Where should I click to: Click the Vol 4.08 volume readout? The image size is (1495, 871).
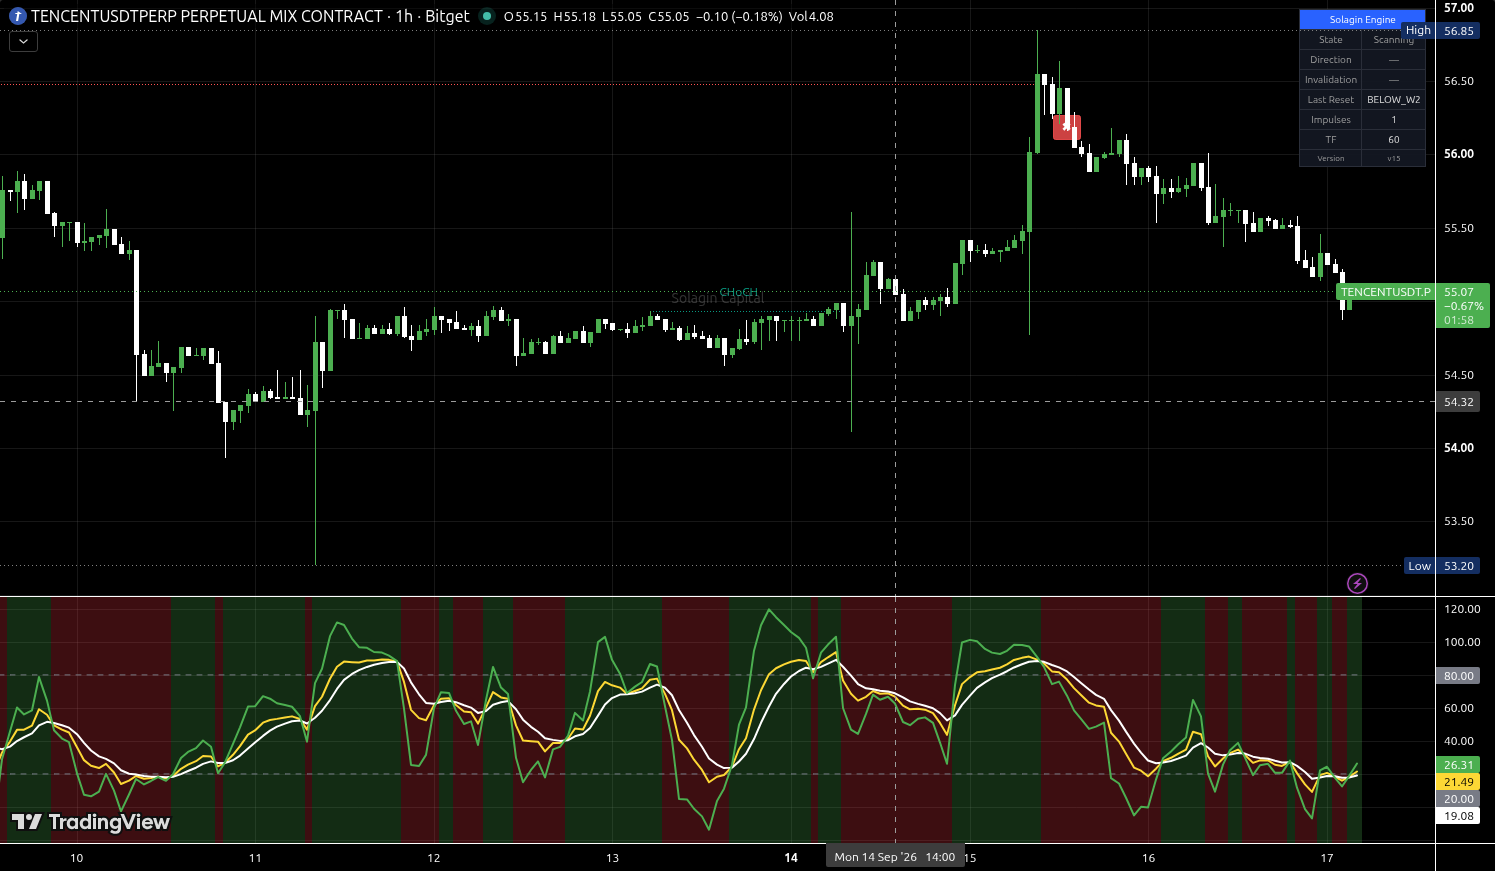810,17
